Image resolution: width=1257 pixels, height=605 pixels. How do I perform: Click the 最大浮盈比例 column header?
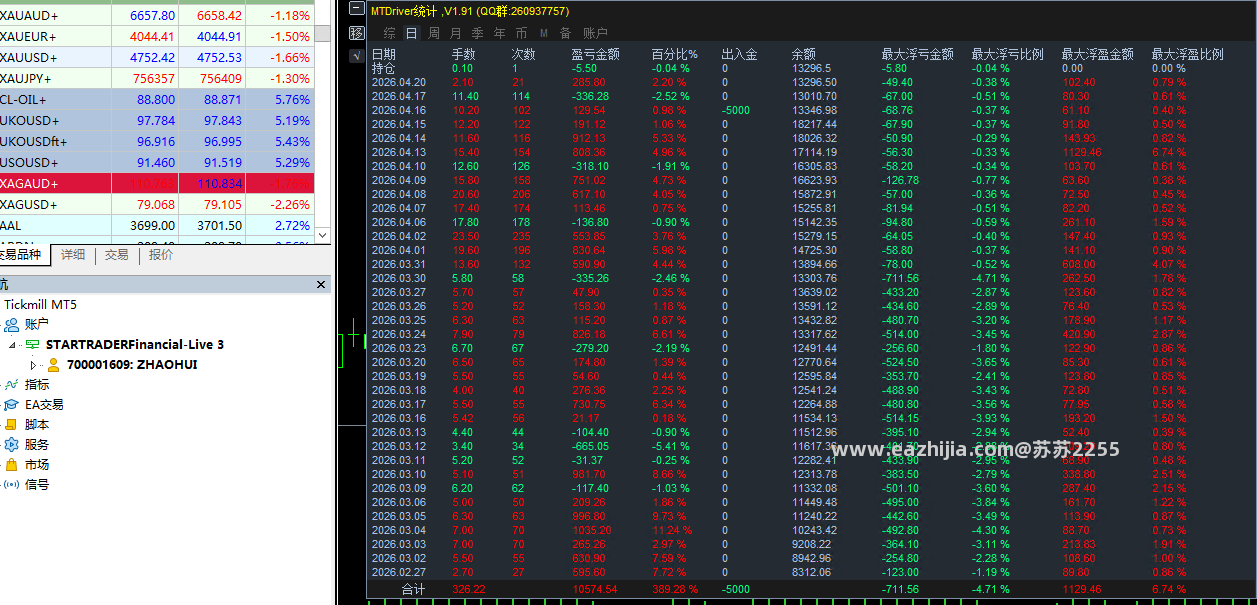coord(1188,54)
